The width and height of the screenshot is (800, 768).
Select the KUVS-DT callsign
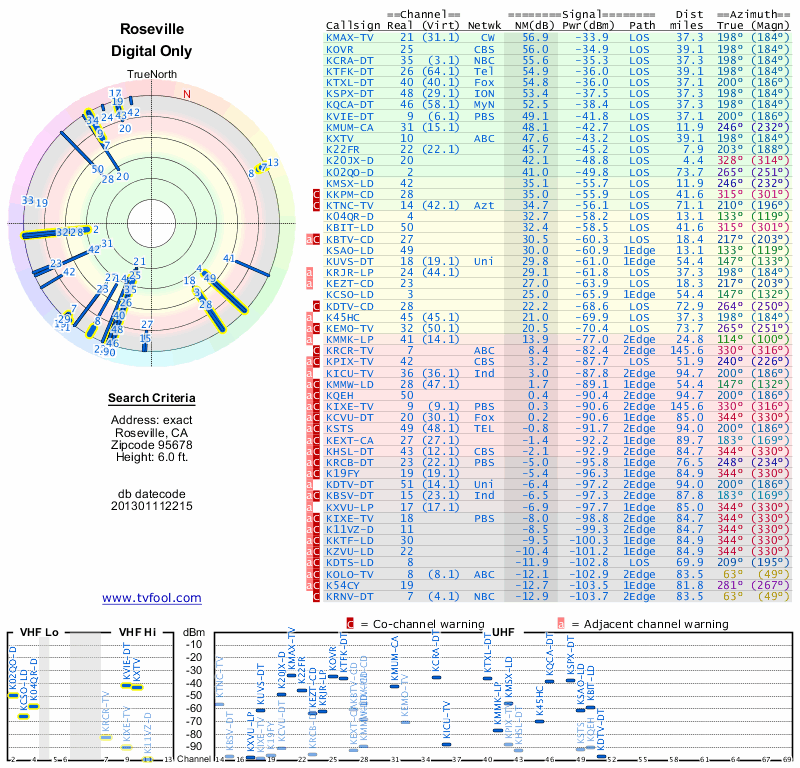pyautogui.click(x=349, y=261)
